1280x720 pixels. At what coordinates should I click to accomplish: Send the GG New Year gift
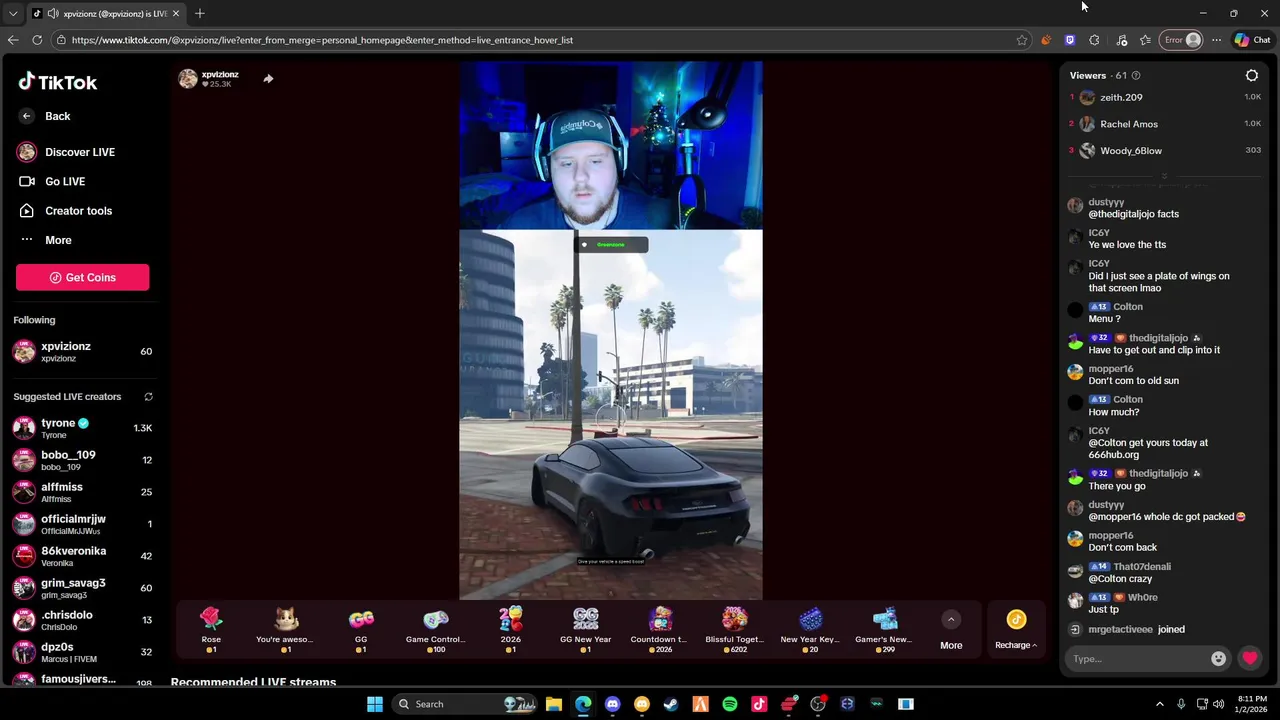[x=586, y=629]
